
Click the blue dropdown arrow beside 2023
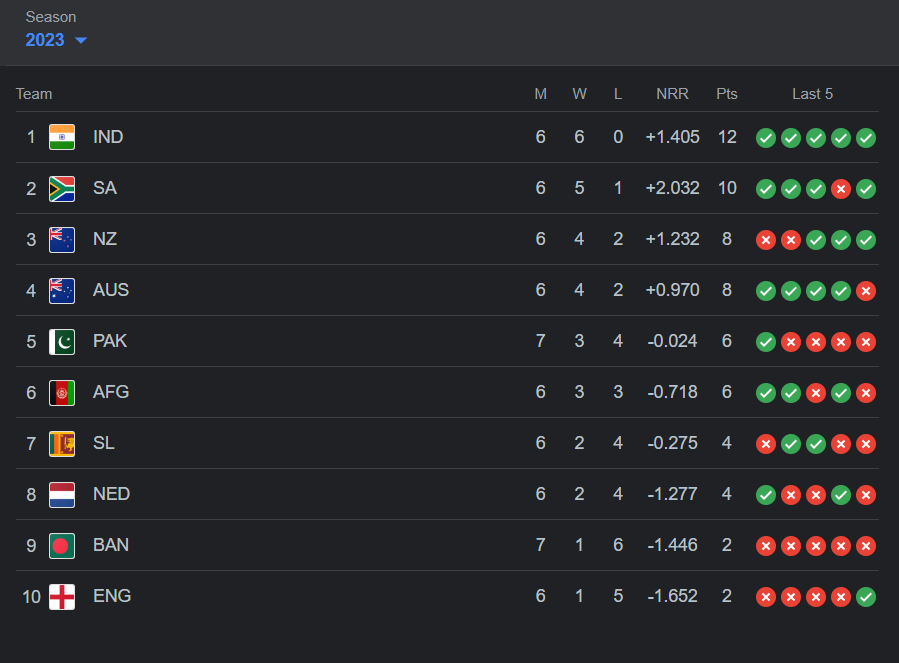tap(81, 40)
